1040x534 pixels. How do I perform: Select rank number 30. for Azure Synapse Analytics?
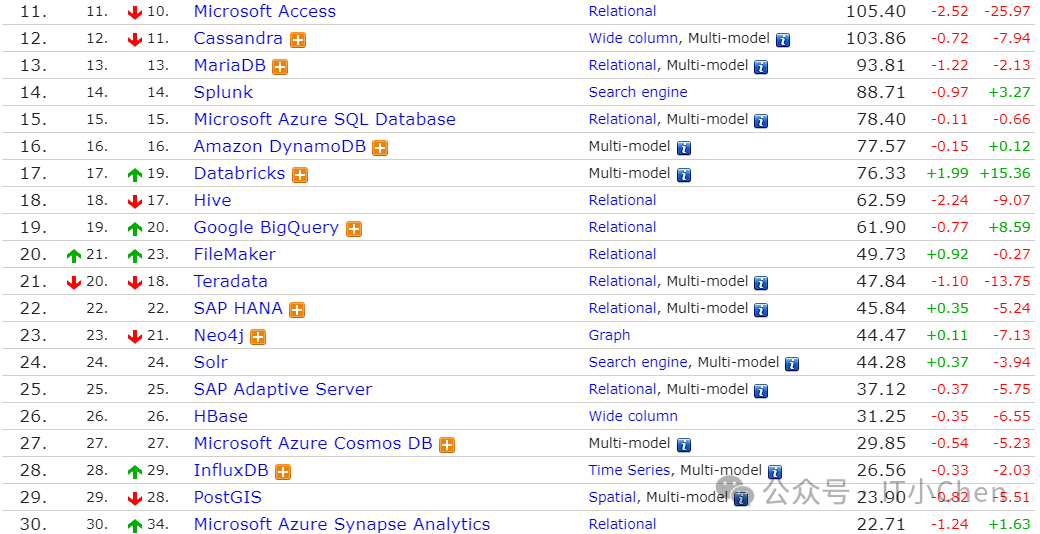33,524
